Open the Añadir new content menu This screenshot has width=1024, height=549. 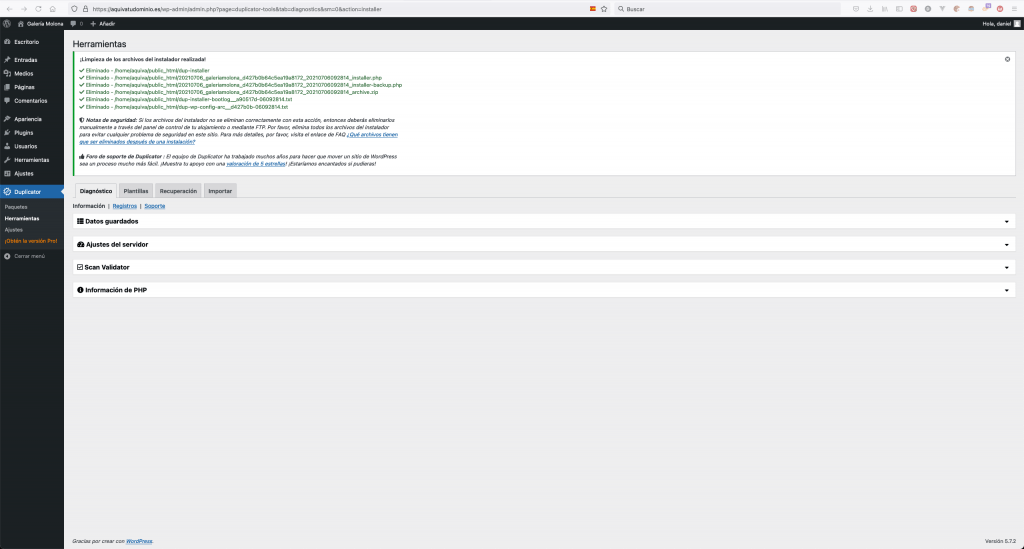[103, 24]
